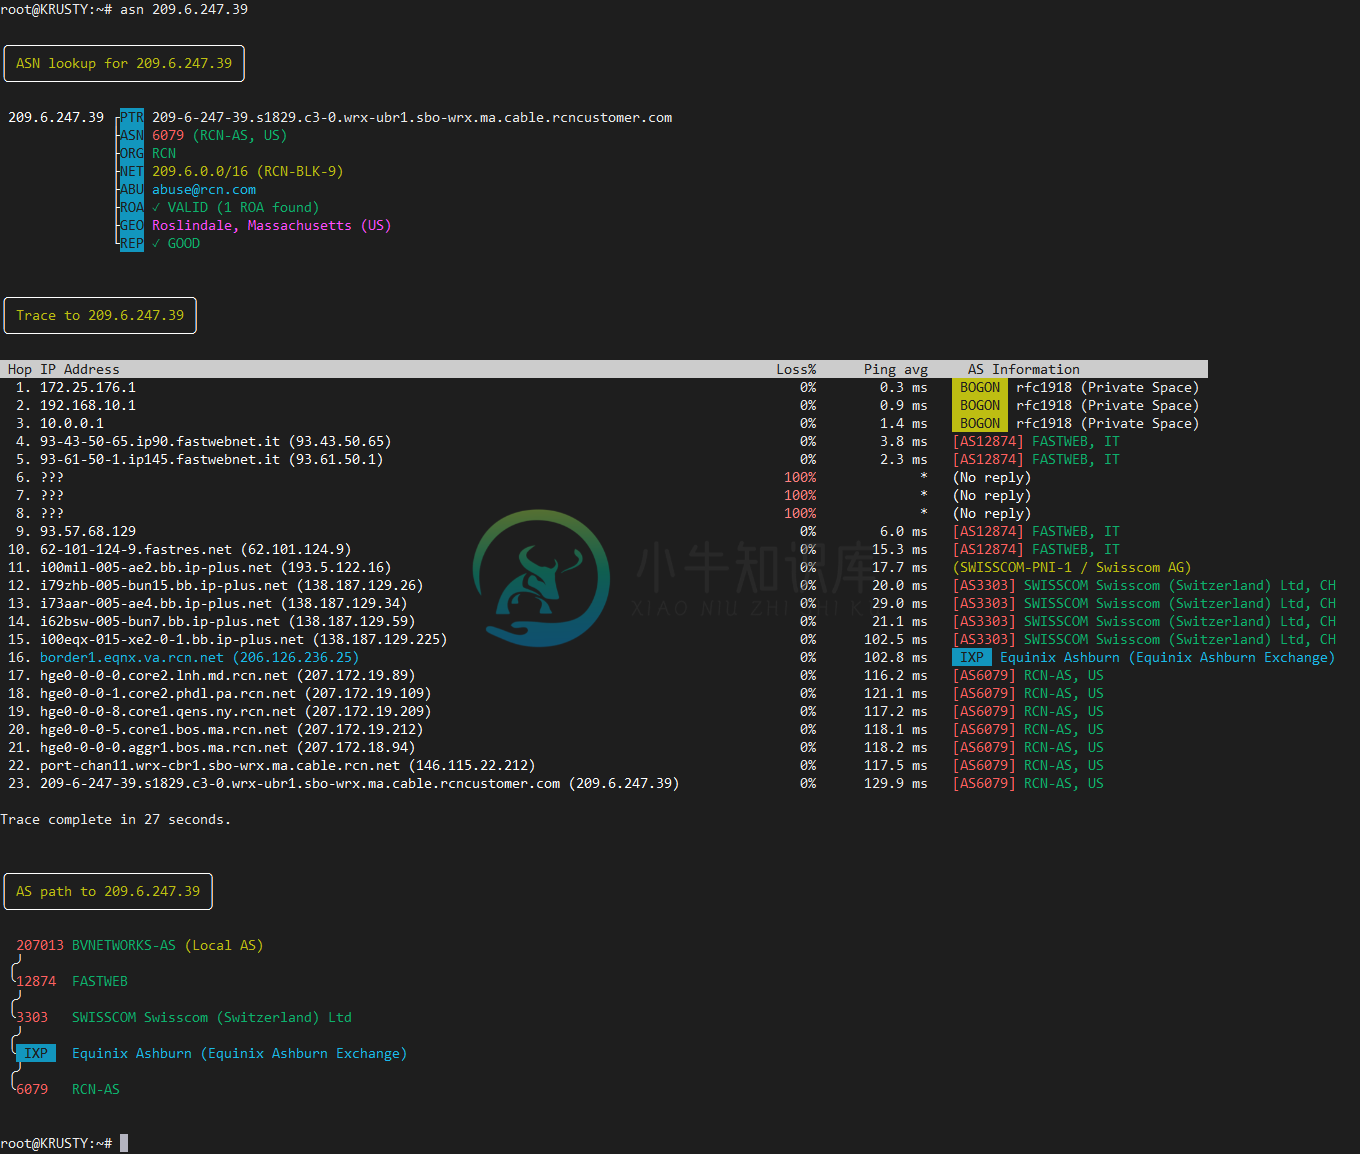Click the 'Hop IP Address' column header
The height and width of the screenshot is (1154, 1360).
[x=64, y=369]
